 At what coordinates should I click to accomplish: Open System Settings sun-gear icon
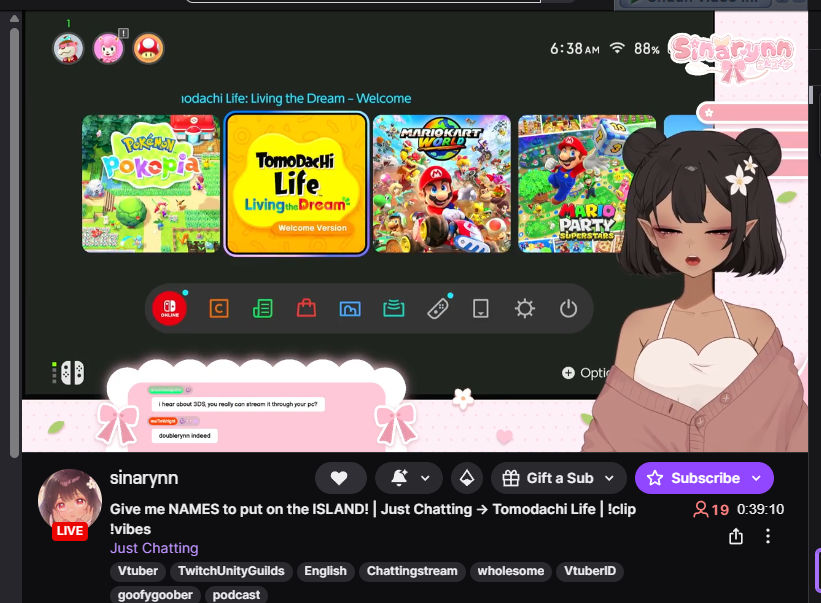525,308
